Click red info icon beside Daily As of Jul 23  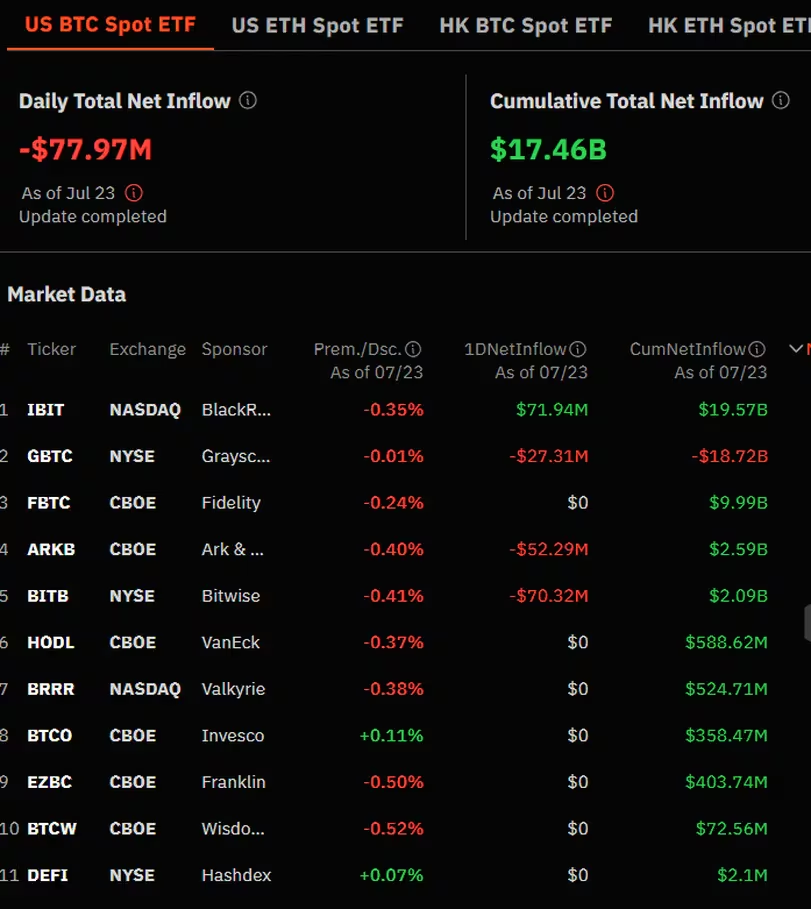134,192
